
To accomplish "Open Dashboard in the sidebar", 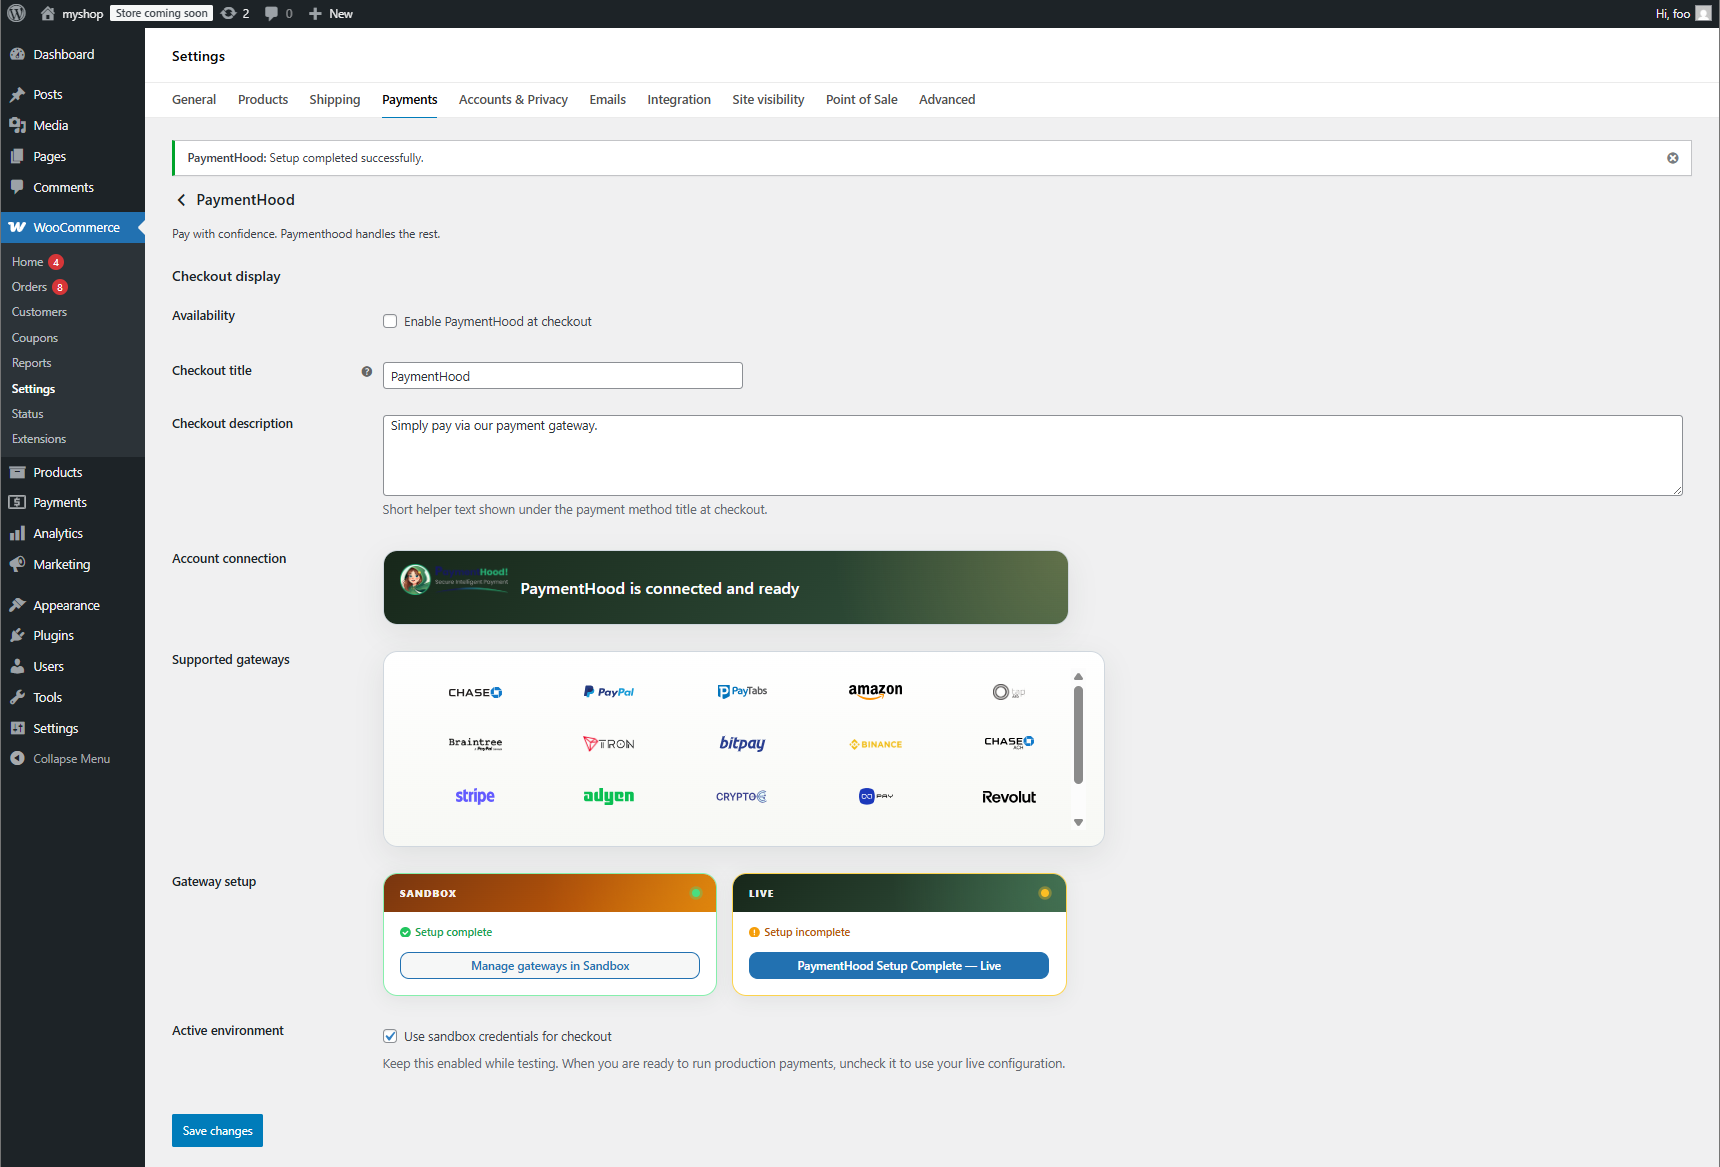I will (x=72, y=54).
